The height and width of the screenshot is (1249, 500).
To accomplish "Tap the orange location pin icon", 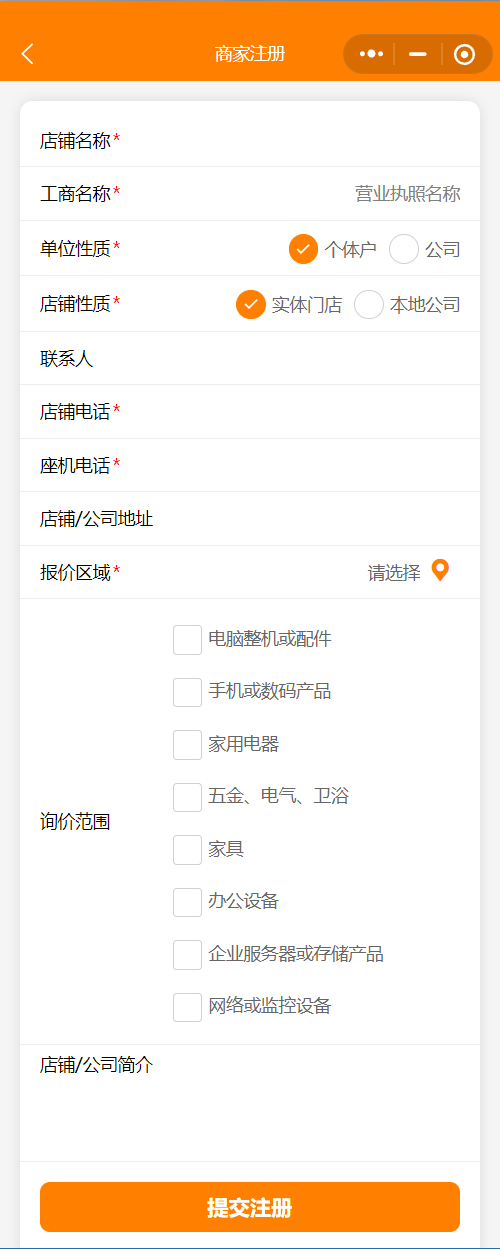I will [x=440, y=571].
